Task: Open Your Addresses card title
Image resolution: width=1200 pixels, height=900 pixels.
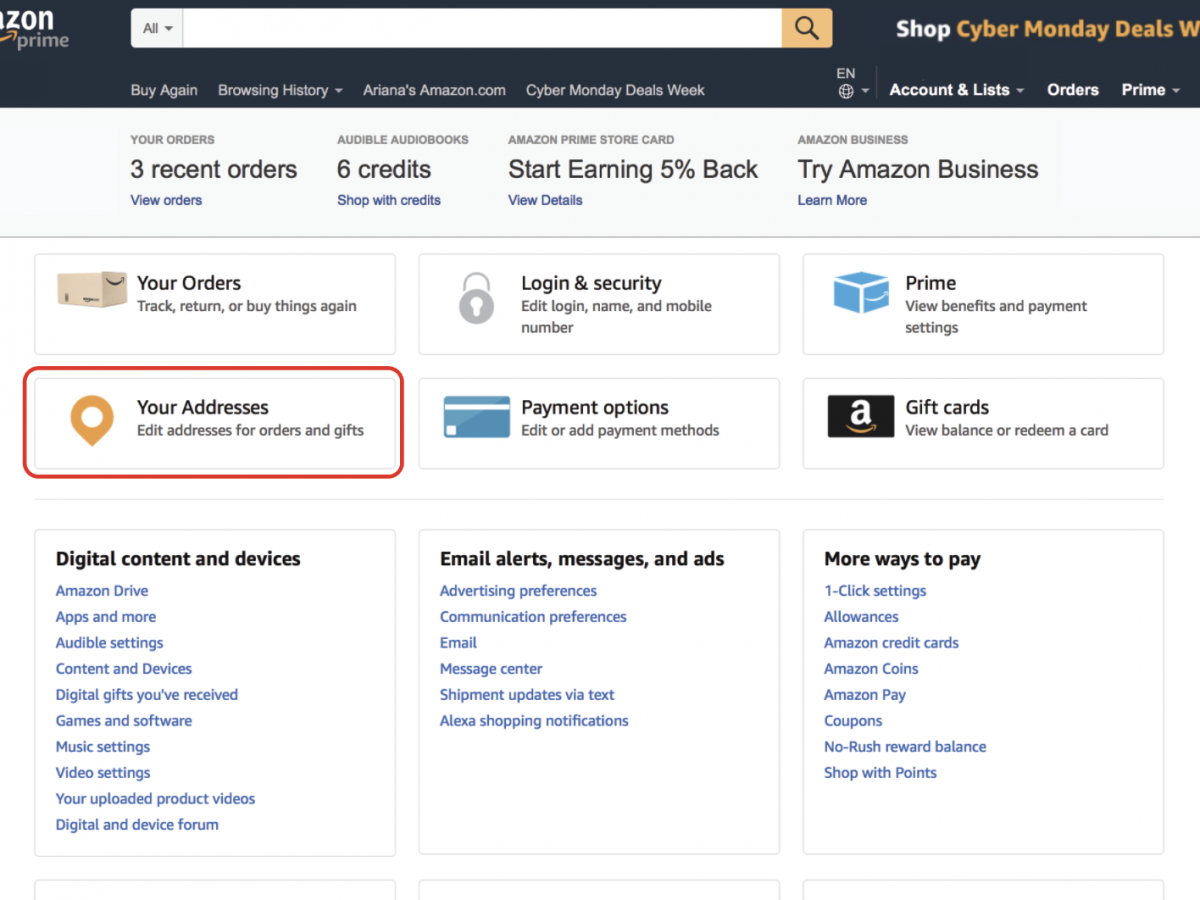Action: click(203, 407)
